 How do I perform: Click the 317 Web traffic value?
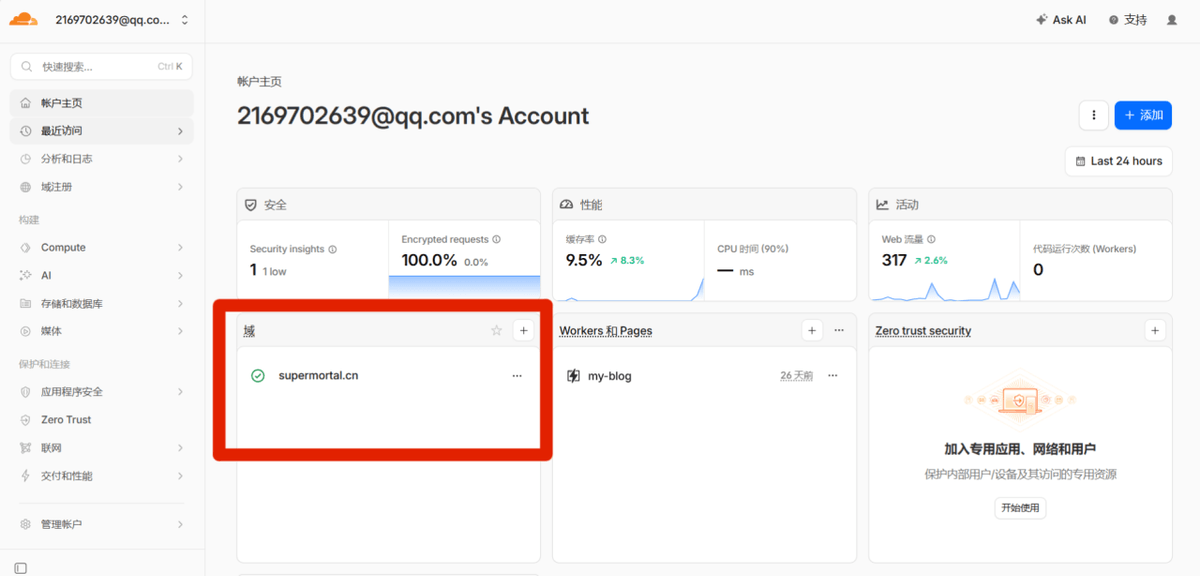click(x=894, y=260)
